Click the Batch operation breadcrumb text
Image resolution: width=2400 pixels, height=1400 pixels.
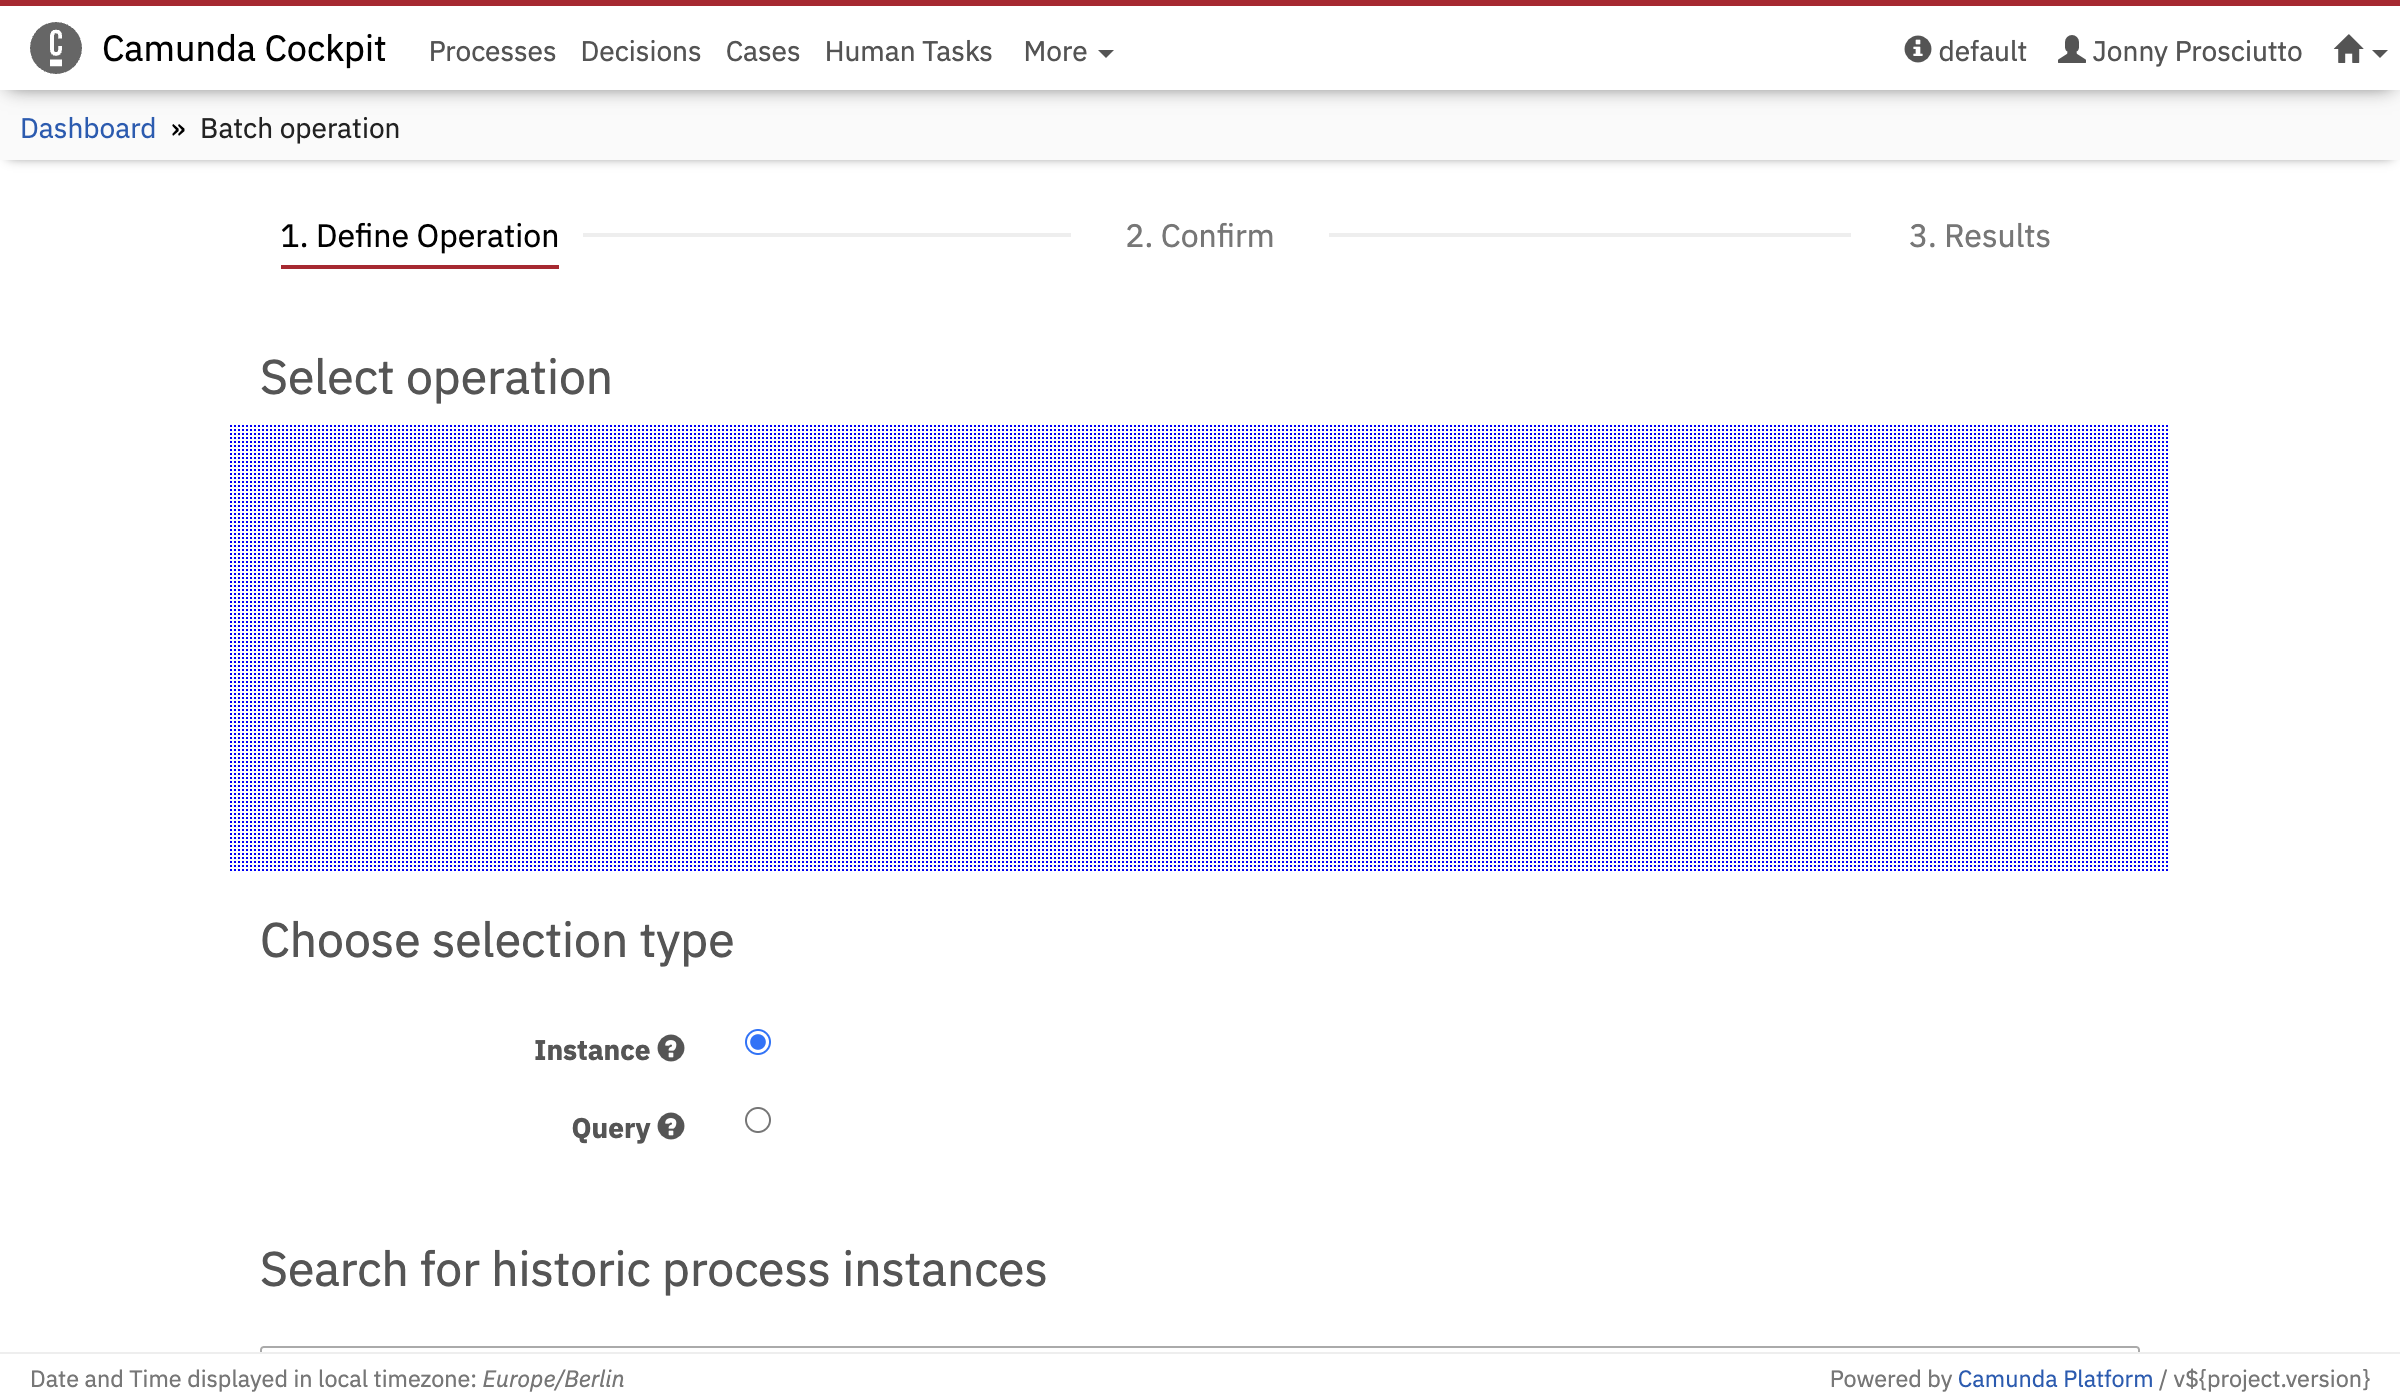pos(300,128)
